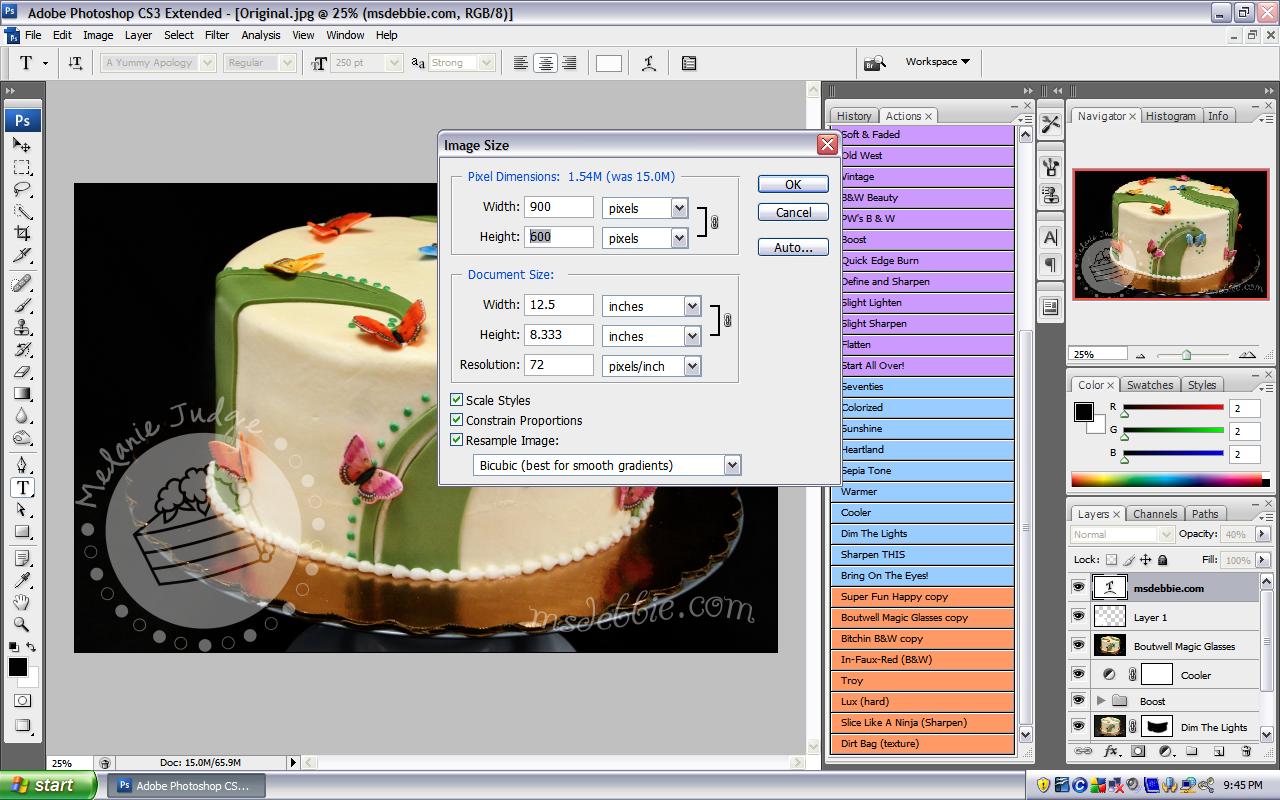
Task: Select the Zoom magnifier tool
Action: [22, 625]
